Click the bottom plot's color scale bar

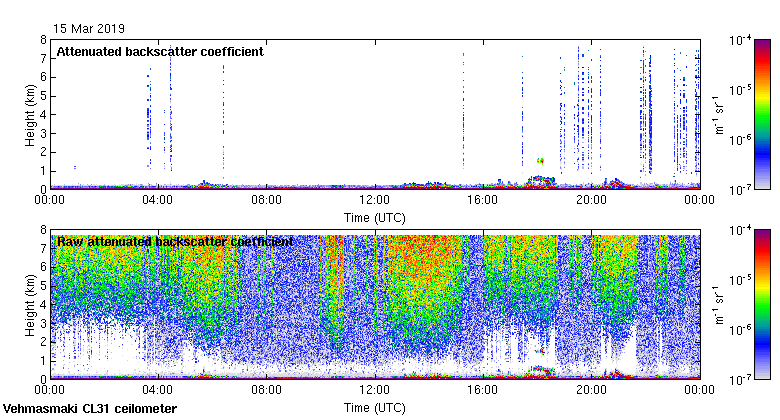763,305
